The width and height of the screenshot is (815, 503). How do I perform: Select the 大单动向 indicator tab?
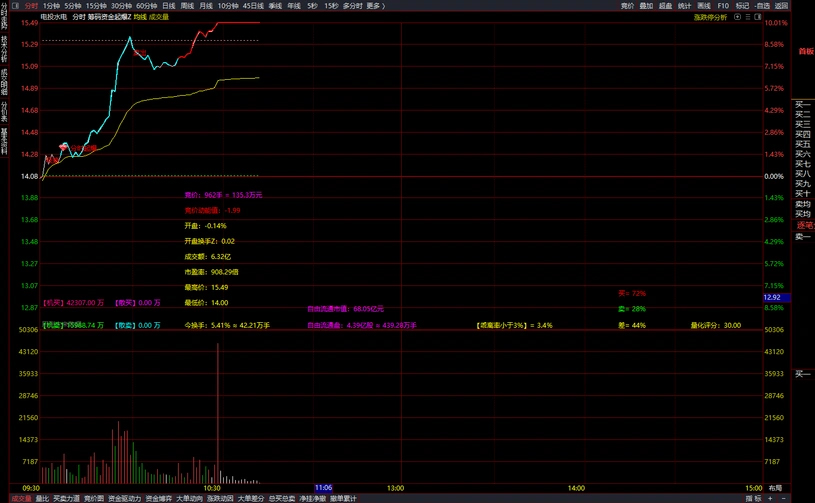coord(189,498)
